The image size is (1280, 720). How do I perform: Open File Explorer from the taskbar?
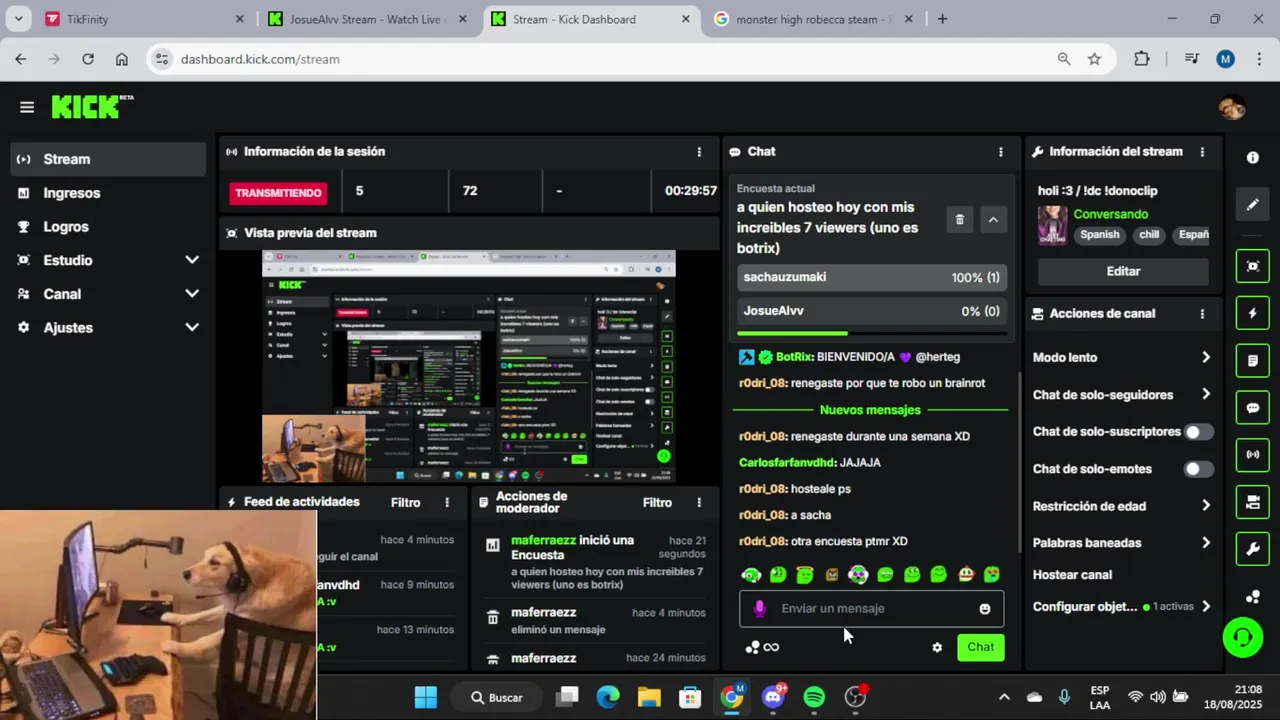point(649,697)
